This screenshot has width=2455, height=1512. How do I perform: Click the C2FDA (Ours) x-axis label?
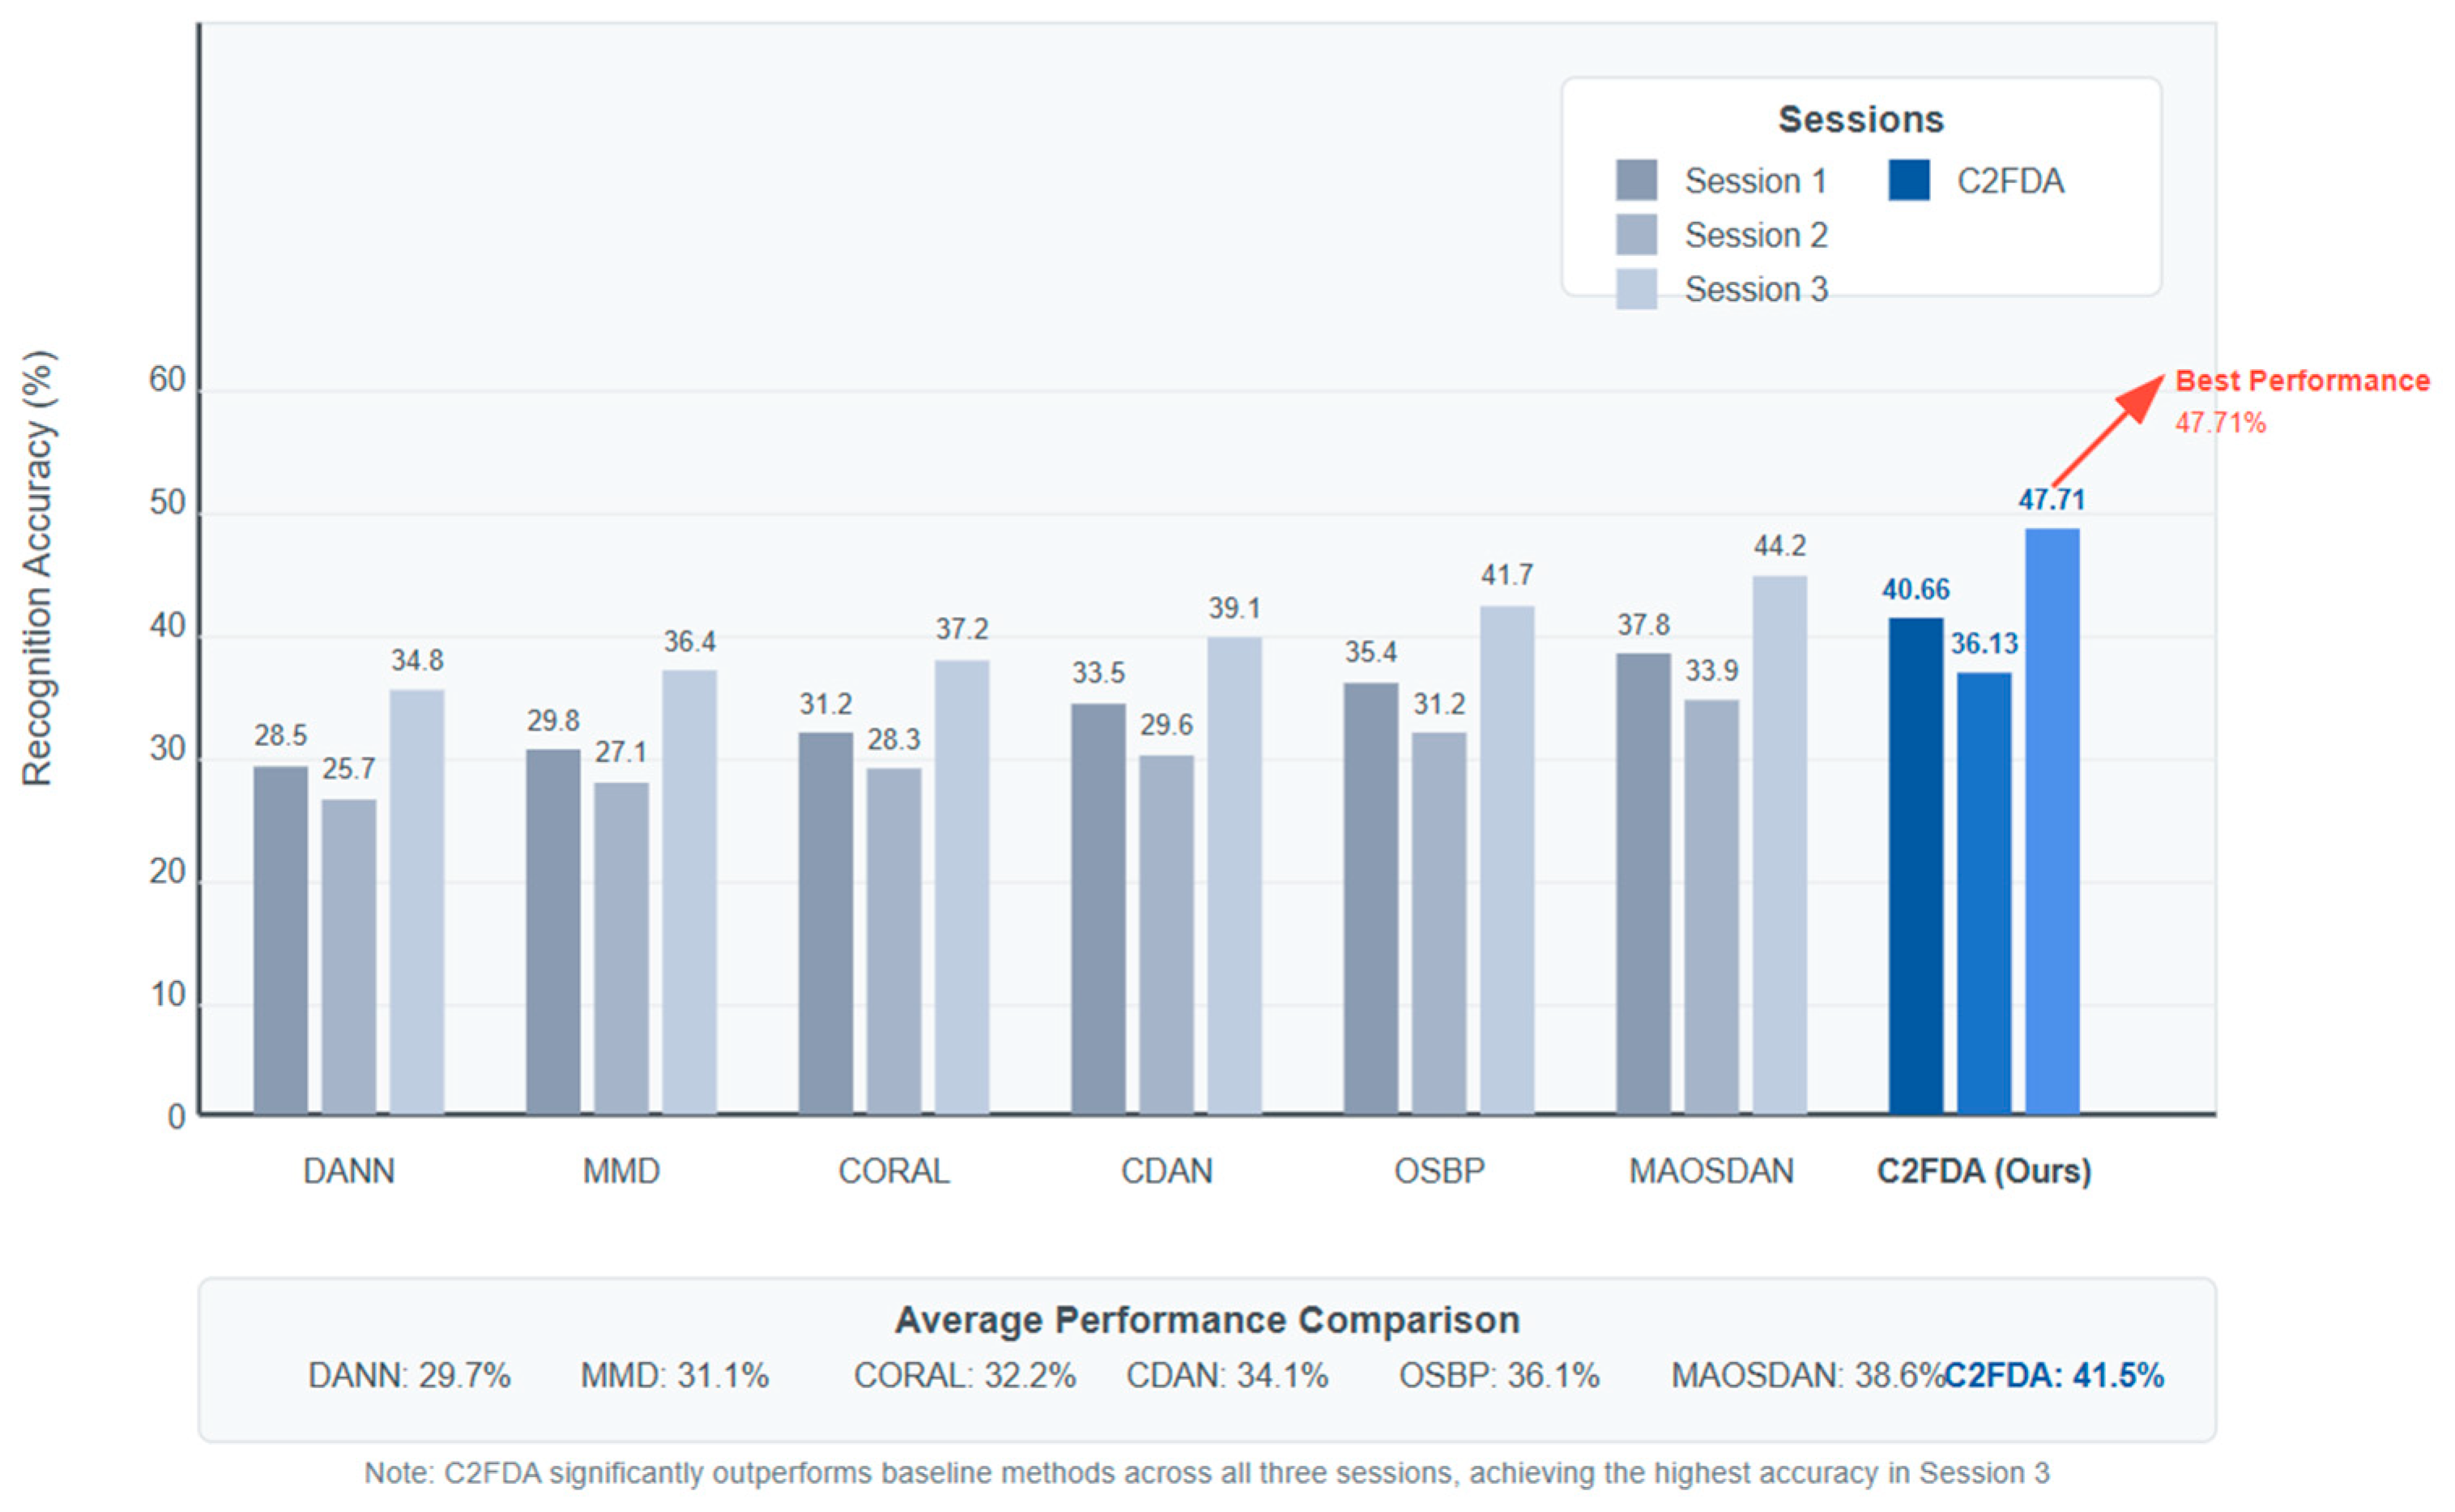(1984, 1170)
